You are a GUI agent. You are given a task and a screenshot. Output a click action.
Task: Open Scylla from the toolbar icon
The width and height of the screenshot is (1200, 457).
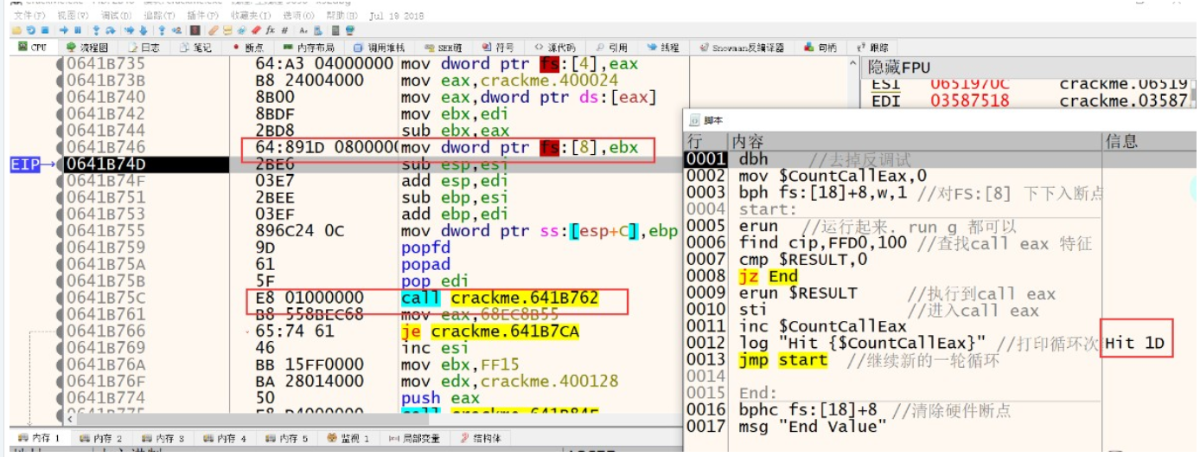coord(195,30)
